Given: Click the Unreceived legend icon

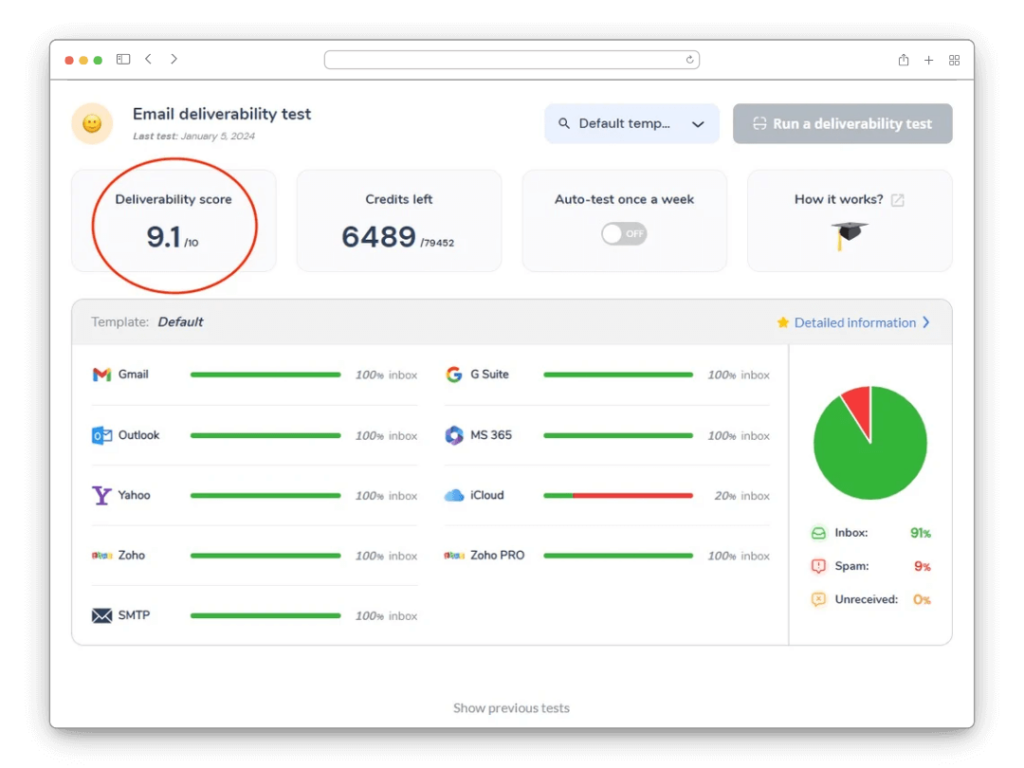Looking at the screenshot, I should tap(818, 599).
